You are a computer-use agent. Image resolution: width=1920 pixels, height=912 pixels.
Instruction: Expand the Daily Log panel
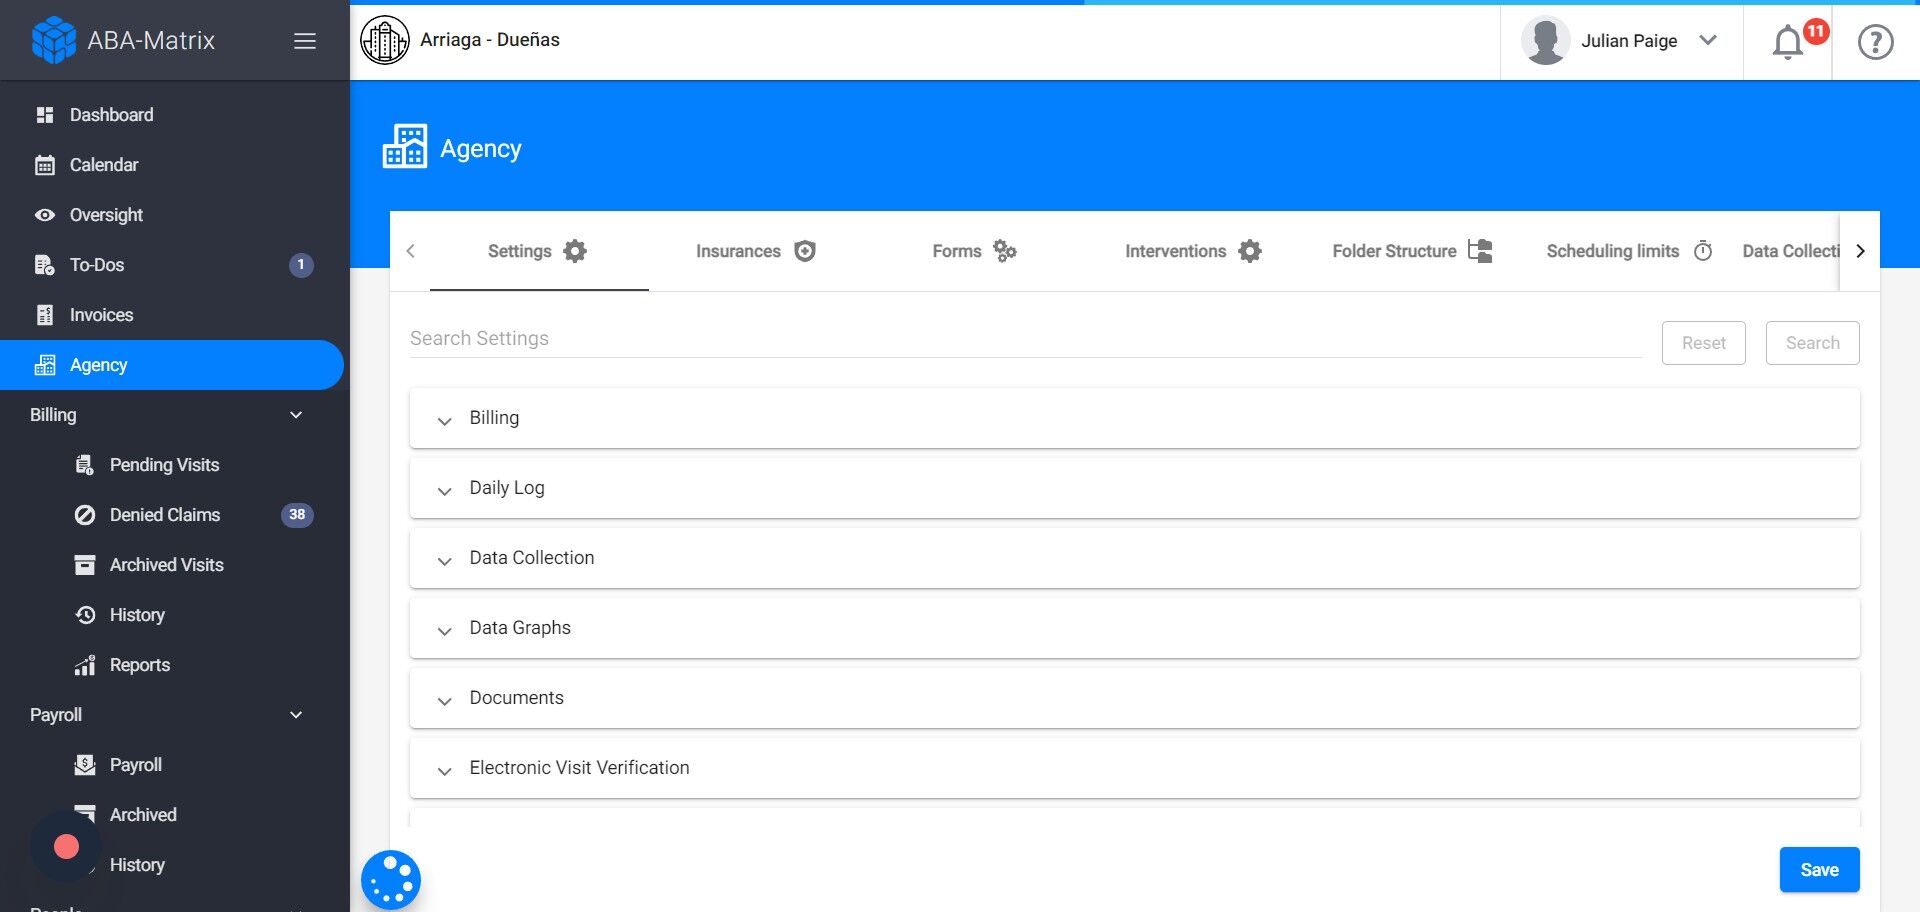point(1135,488)
